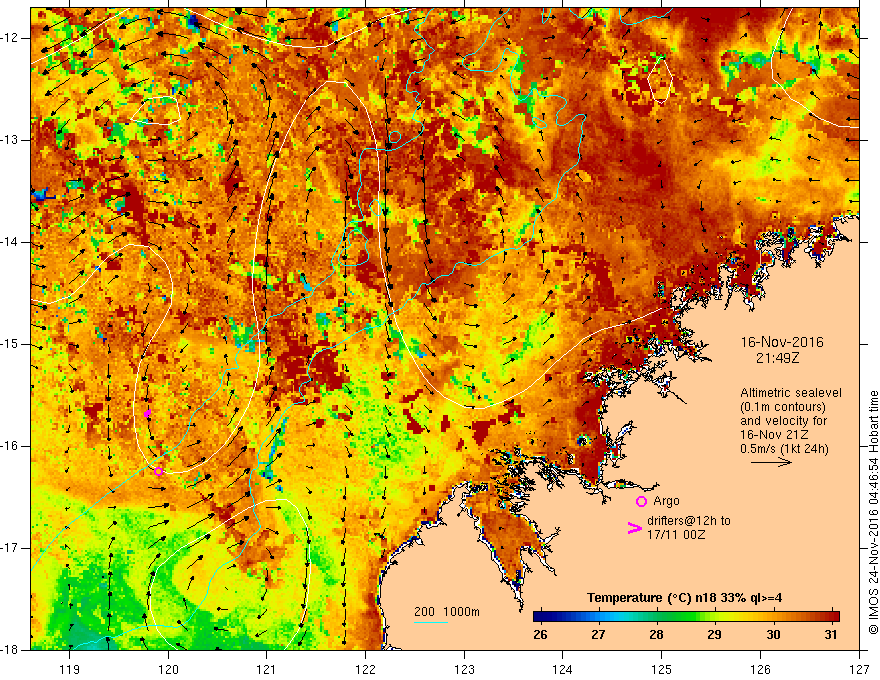Click the longitude axis label '126'
Image resolution: width=880 pixels, height=680 pixels.
[x=760, y=669]
